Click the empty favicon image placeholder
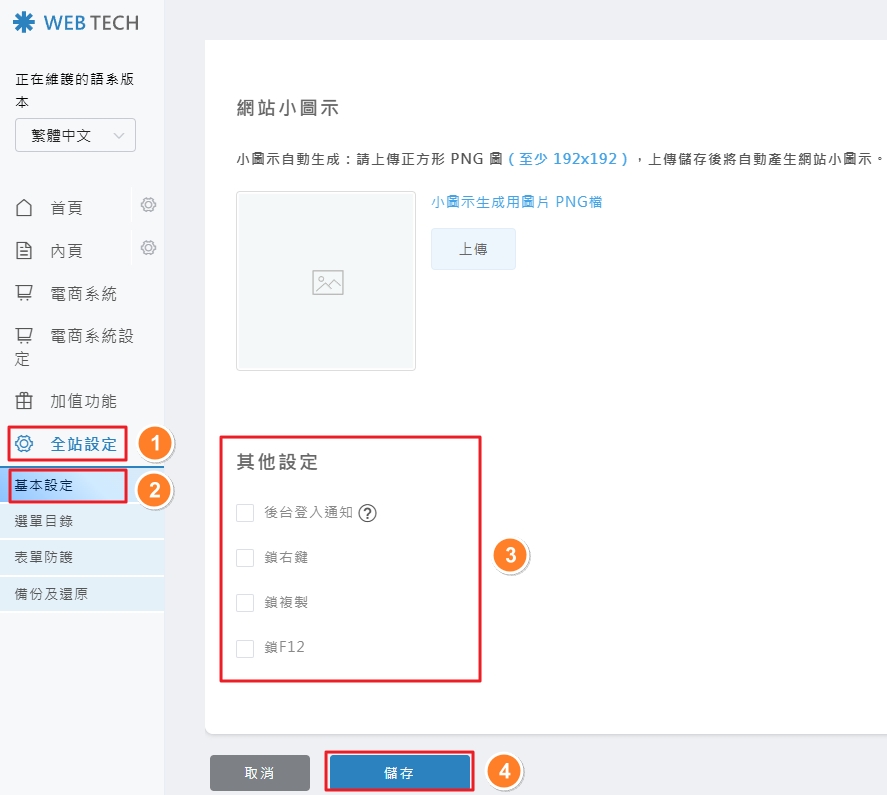887x795 pixels. pyautogui.click(x=325, y=281)
